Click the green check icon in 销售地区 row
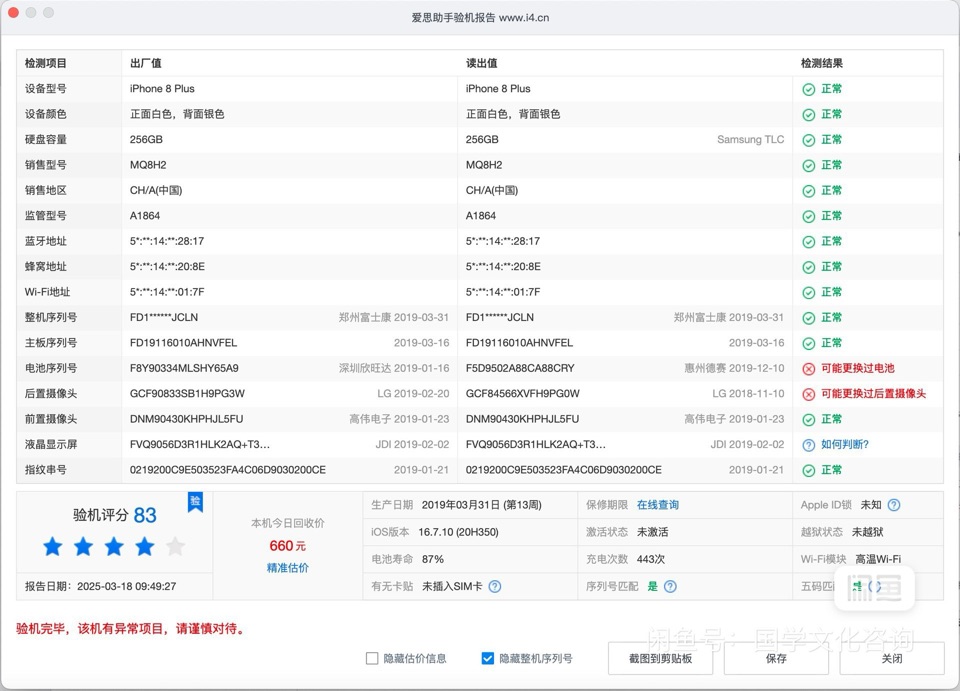 click(x=808, y=191)
